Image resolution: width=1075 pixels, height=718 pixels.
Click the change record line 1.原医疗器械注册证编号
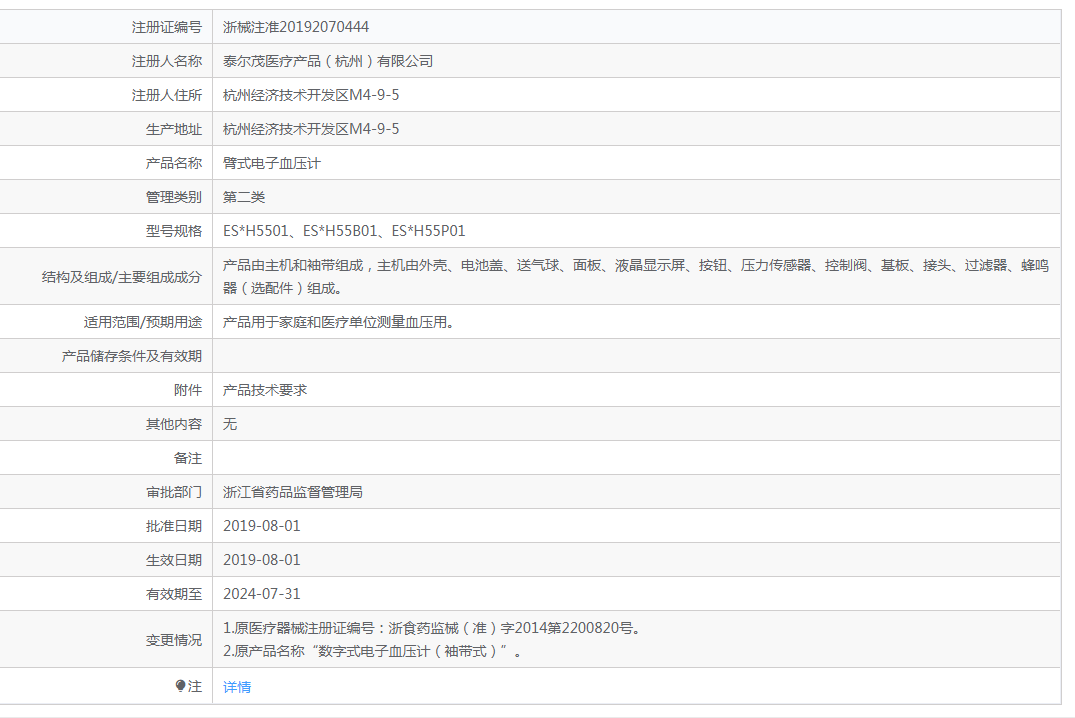(432, 628)
